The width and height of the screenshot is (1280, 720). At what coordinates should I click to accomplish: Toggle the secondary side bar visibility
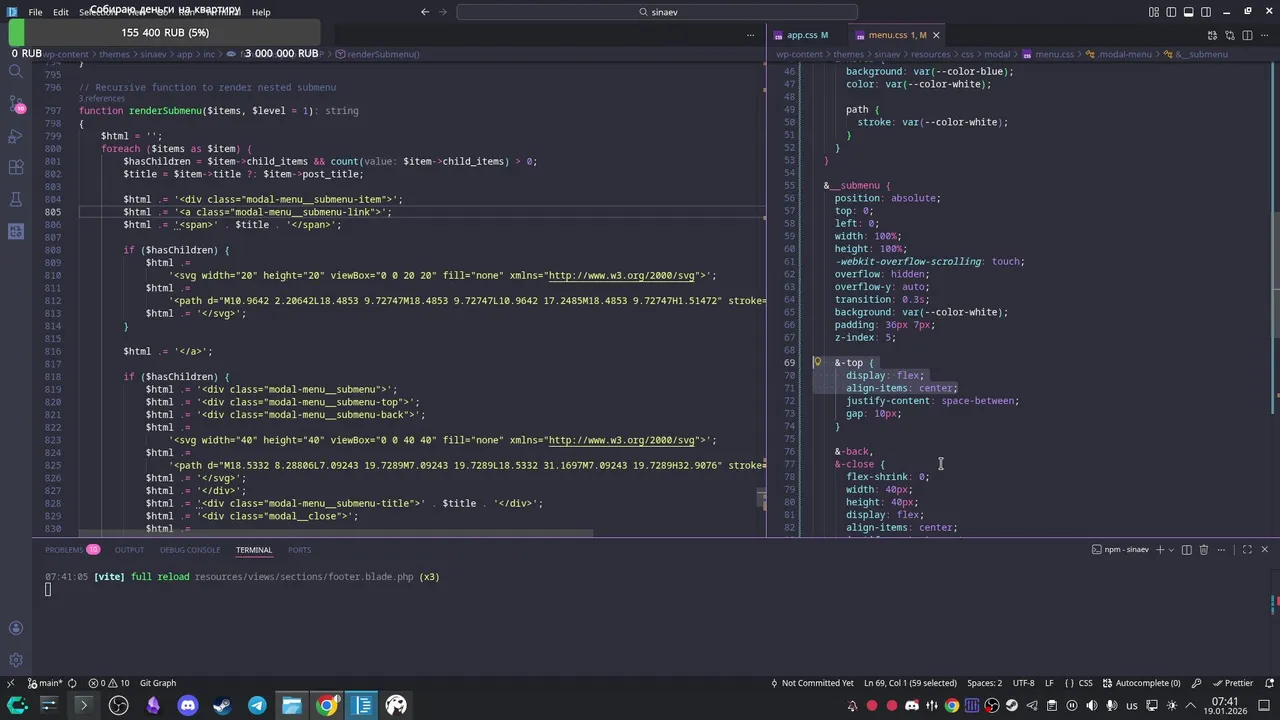point(1205,12)
